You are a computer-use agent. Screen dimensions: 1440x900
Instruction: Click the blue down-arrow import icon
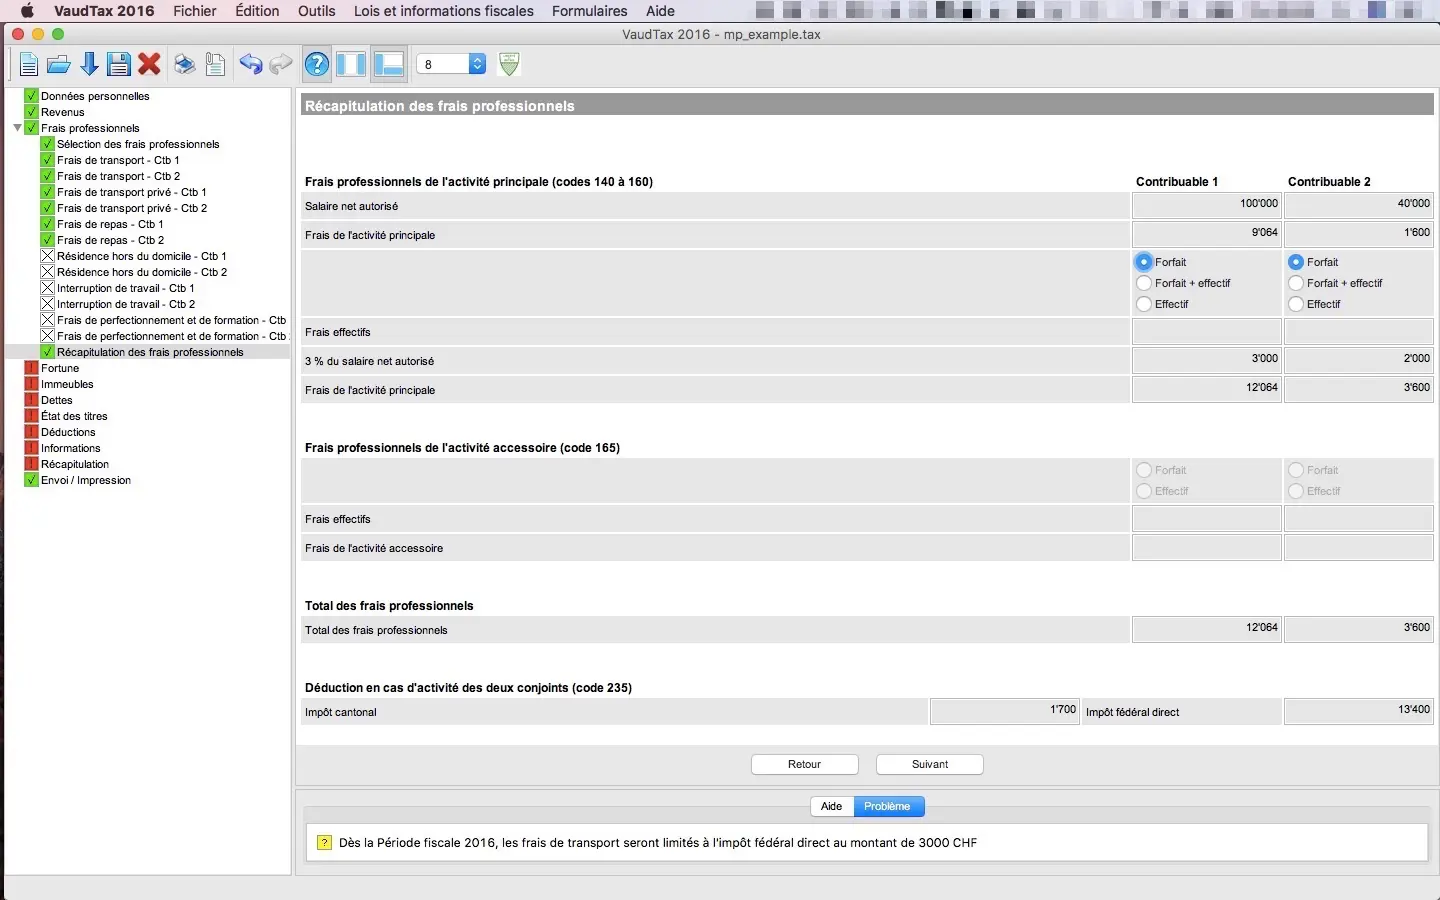point(89,65)
